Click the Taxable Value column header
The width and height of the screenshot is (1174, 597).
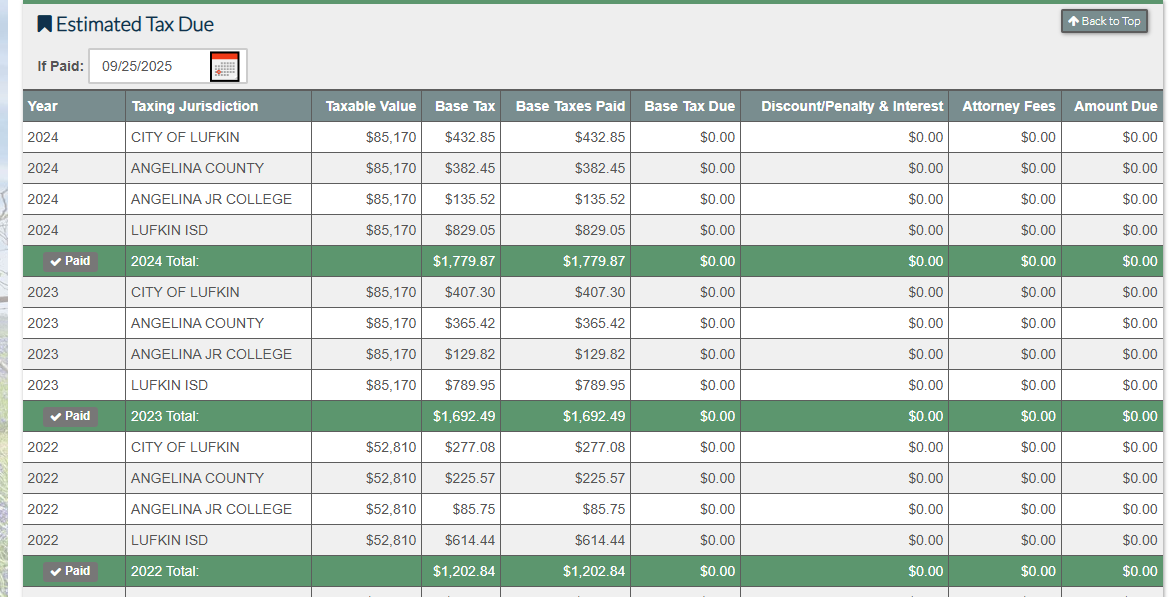click(x=370, y=106)
